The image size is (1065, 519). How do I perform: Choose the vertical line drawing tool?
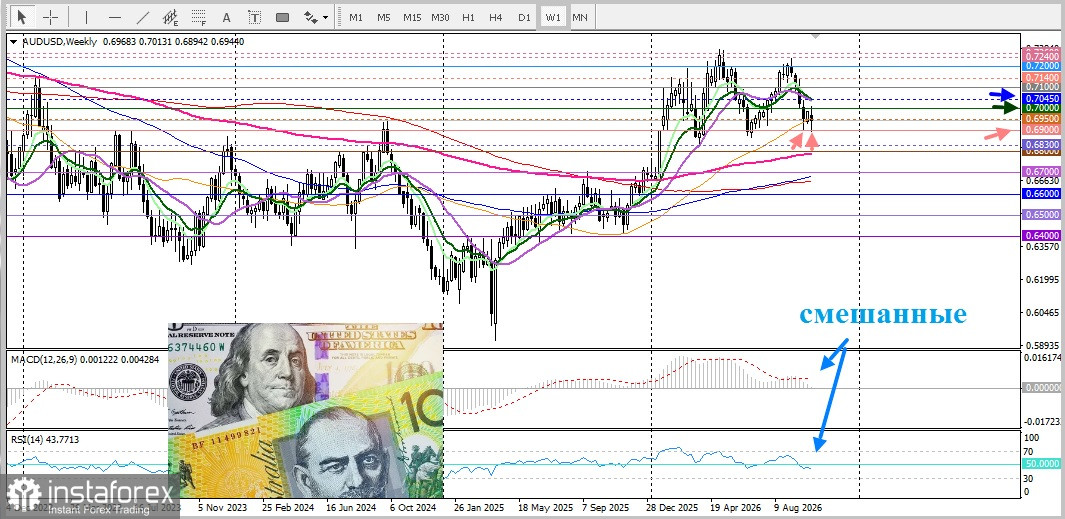(86, 16)
